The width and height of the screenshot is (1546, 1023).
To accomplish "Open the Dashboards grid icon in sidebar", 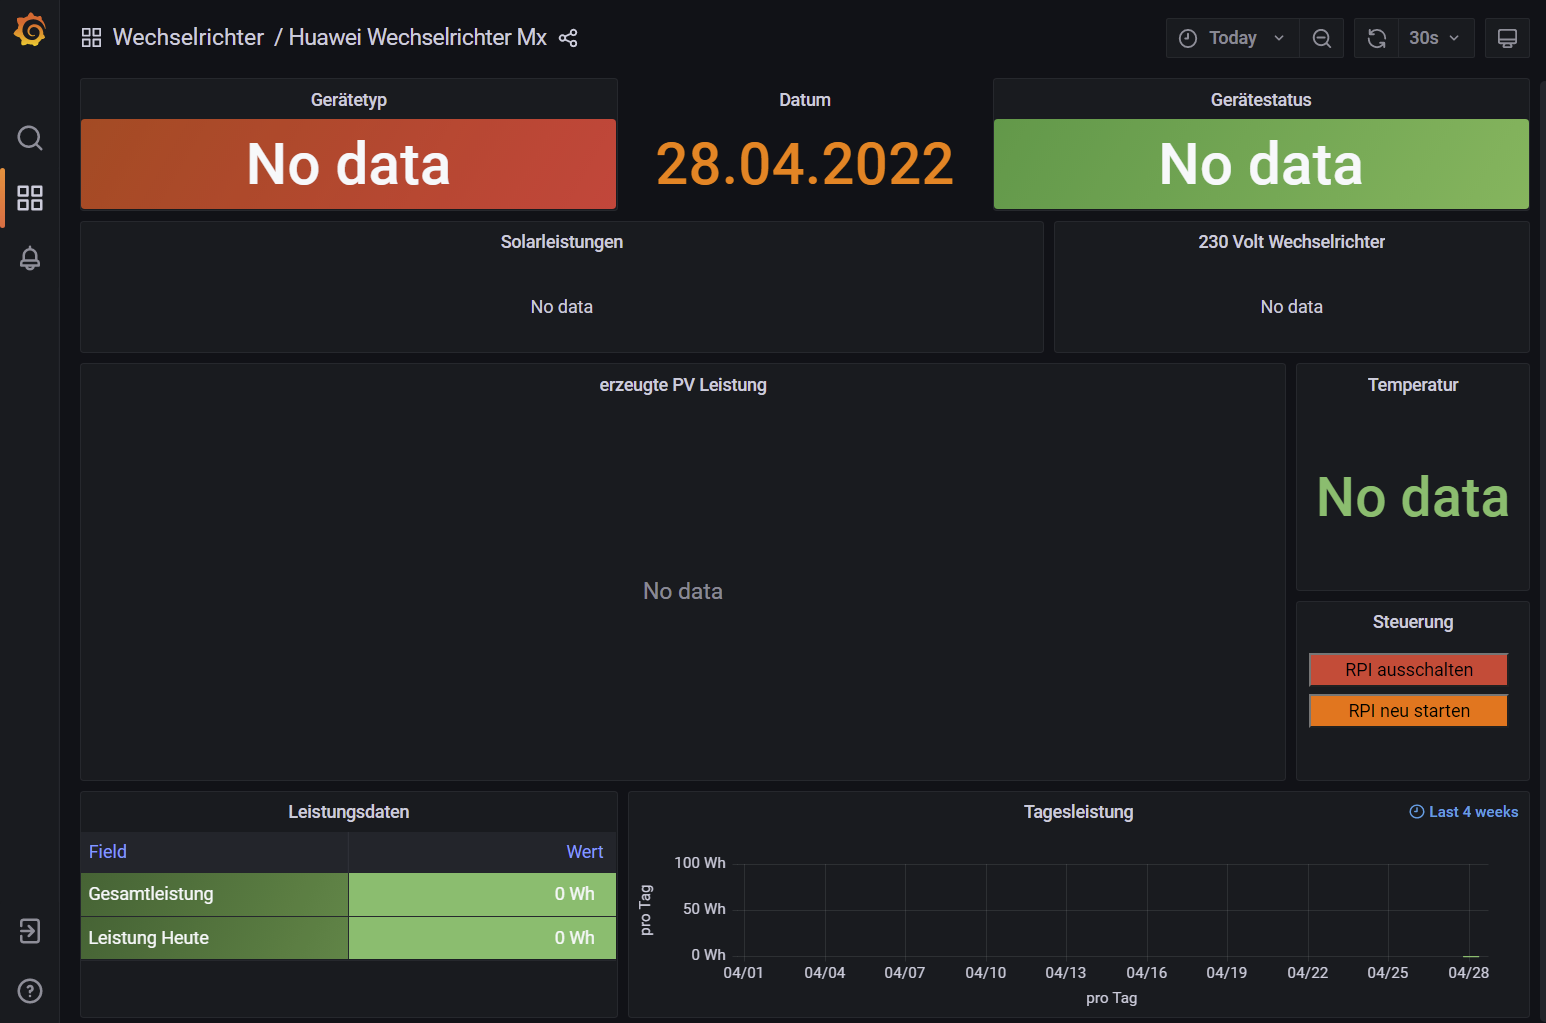I will click(30, 198).
